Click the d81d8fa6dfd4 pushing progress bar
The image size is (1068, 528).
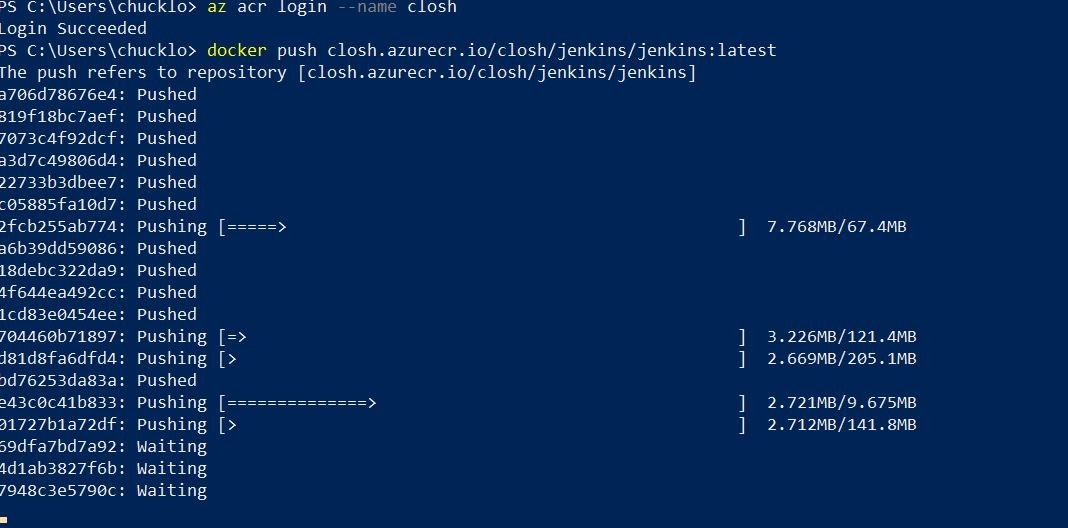click(x=482, y=358)
